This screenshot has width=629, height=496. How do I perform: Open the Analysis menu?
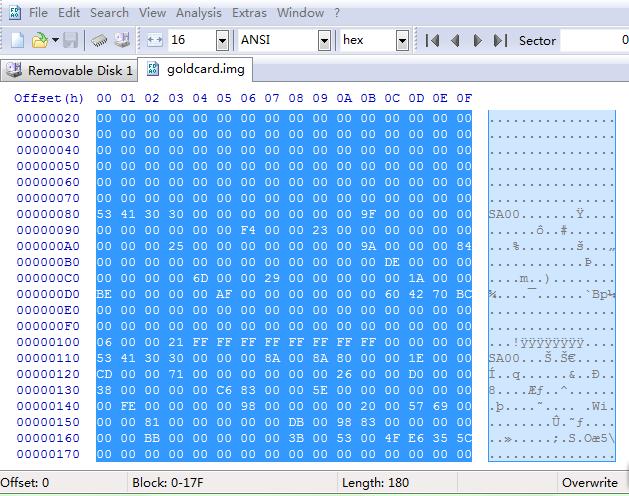click(199, 13)
